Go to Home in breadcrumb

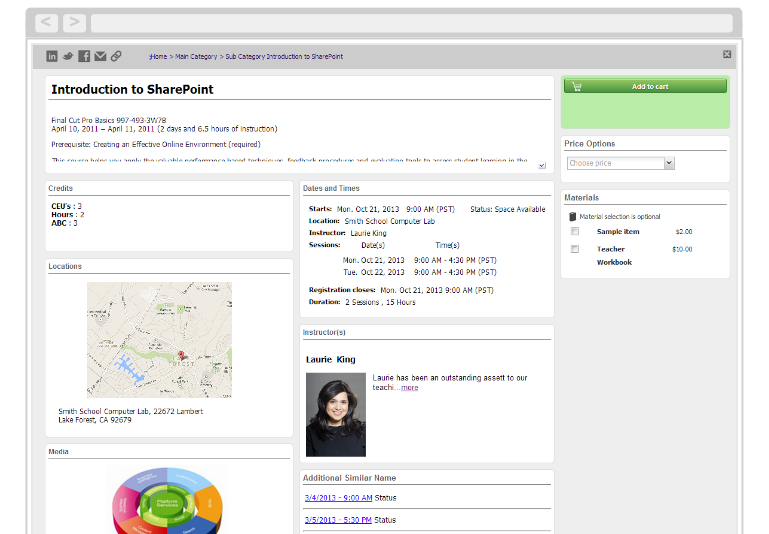tap(158, 56)
